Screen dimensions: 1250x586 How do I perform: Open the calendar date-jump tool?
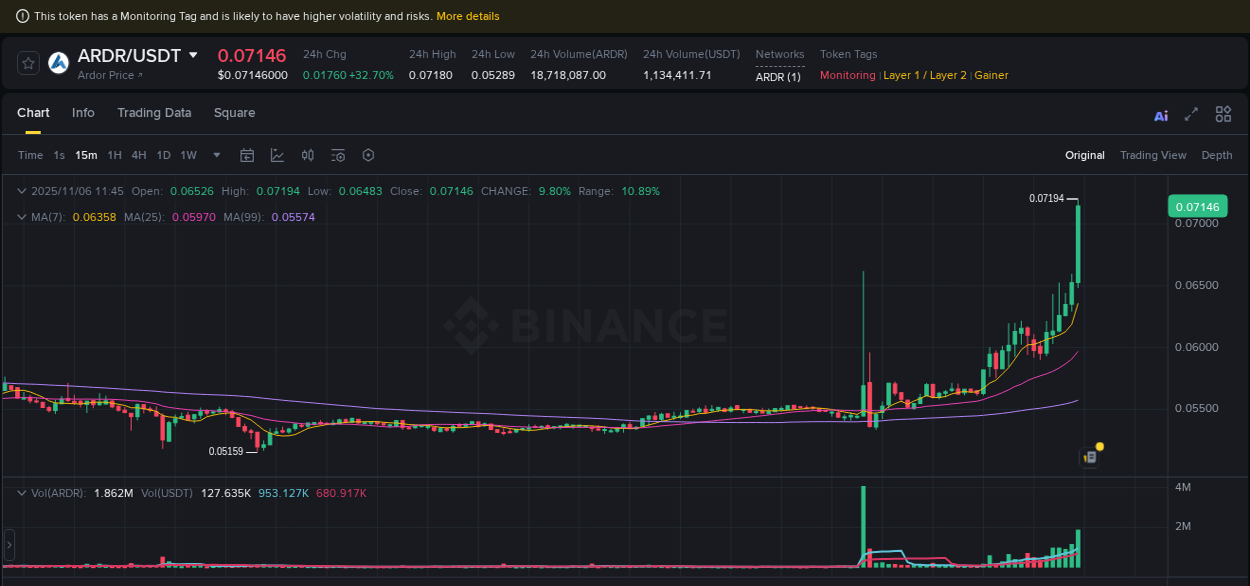pyautogui.click(x=246, y=155)
